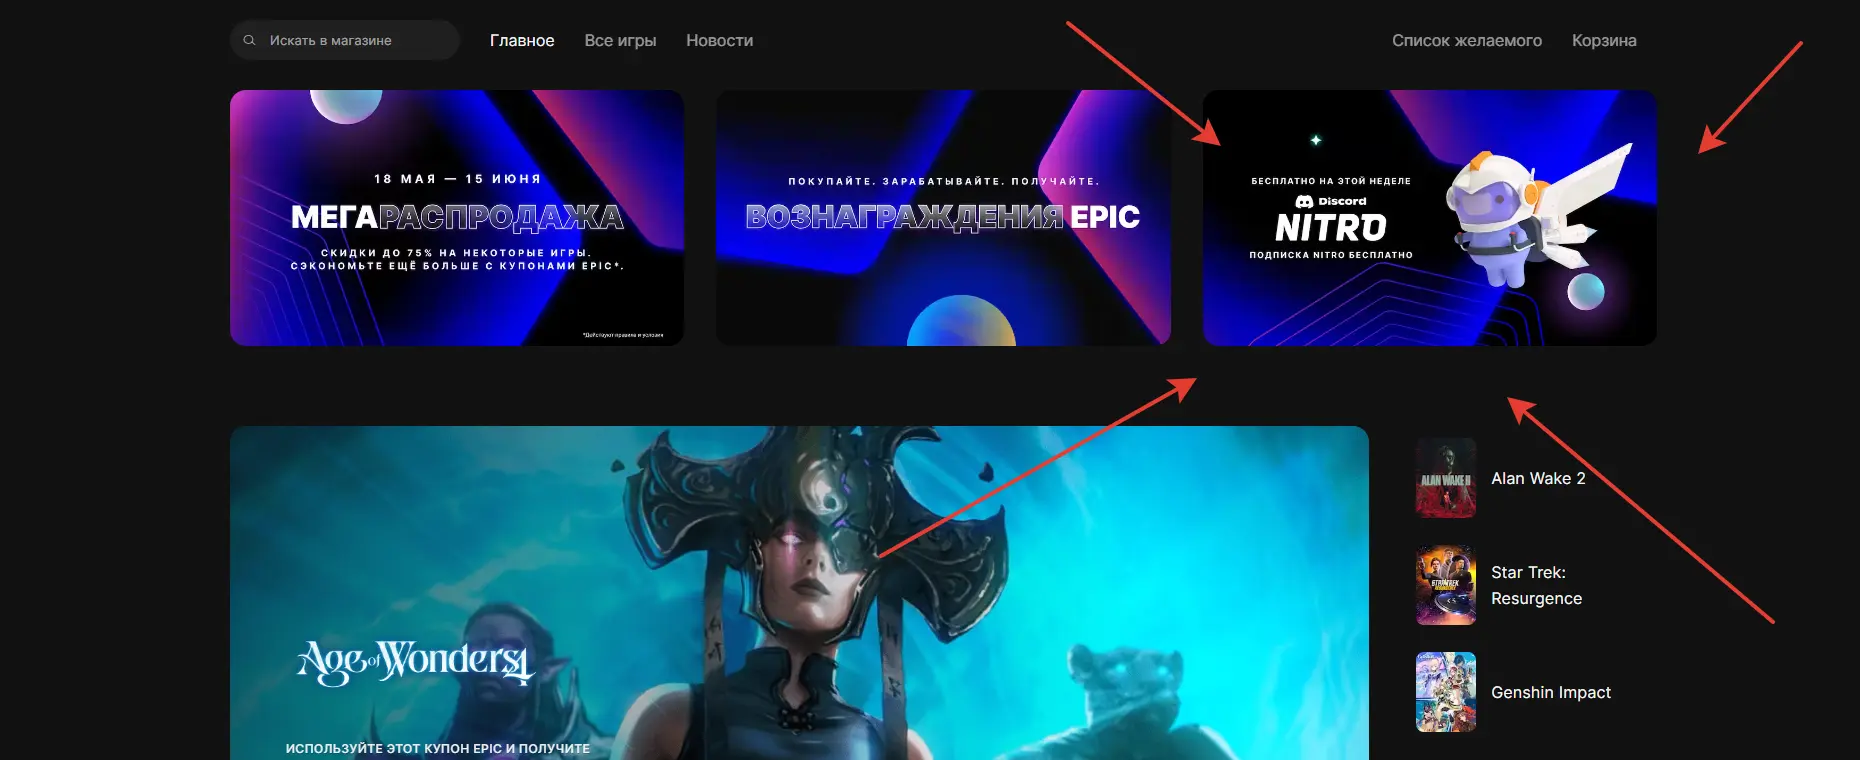1860x760 pixels.
Task: Click the Star Trek: Resurgence cover thumbnail
Action: (1446, 585)
